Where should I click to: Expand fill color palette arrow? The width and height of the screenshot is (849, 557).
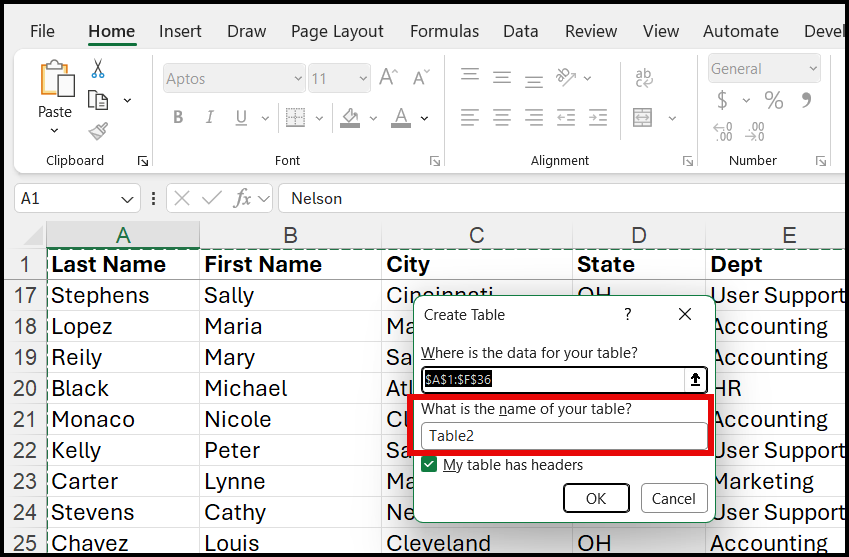(373, 118)
